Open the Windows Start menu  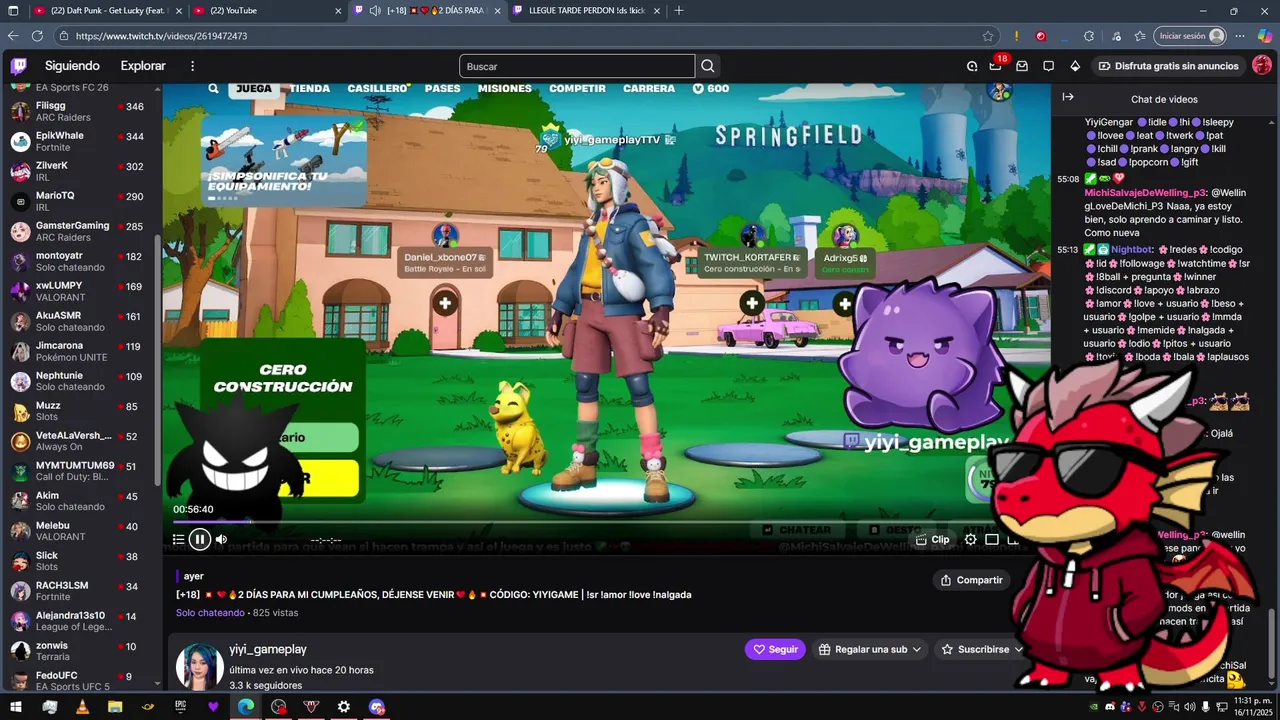[16, 707]
